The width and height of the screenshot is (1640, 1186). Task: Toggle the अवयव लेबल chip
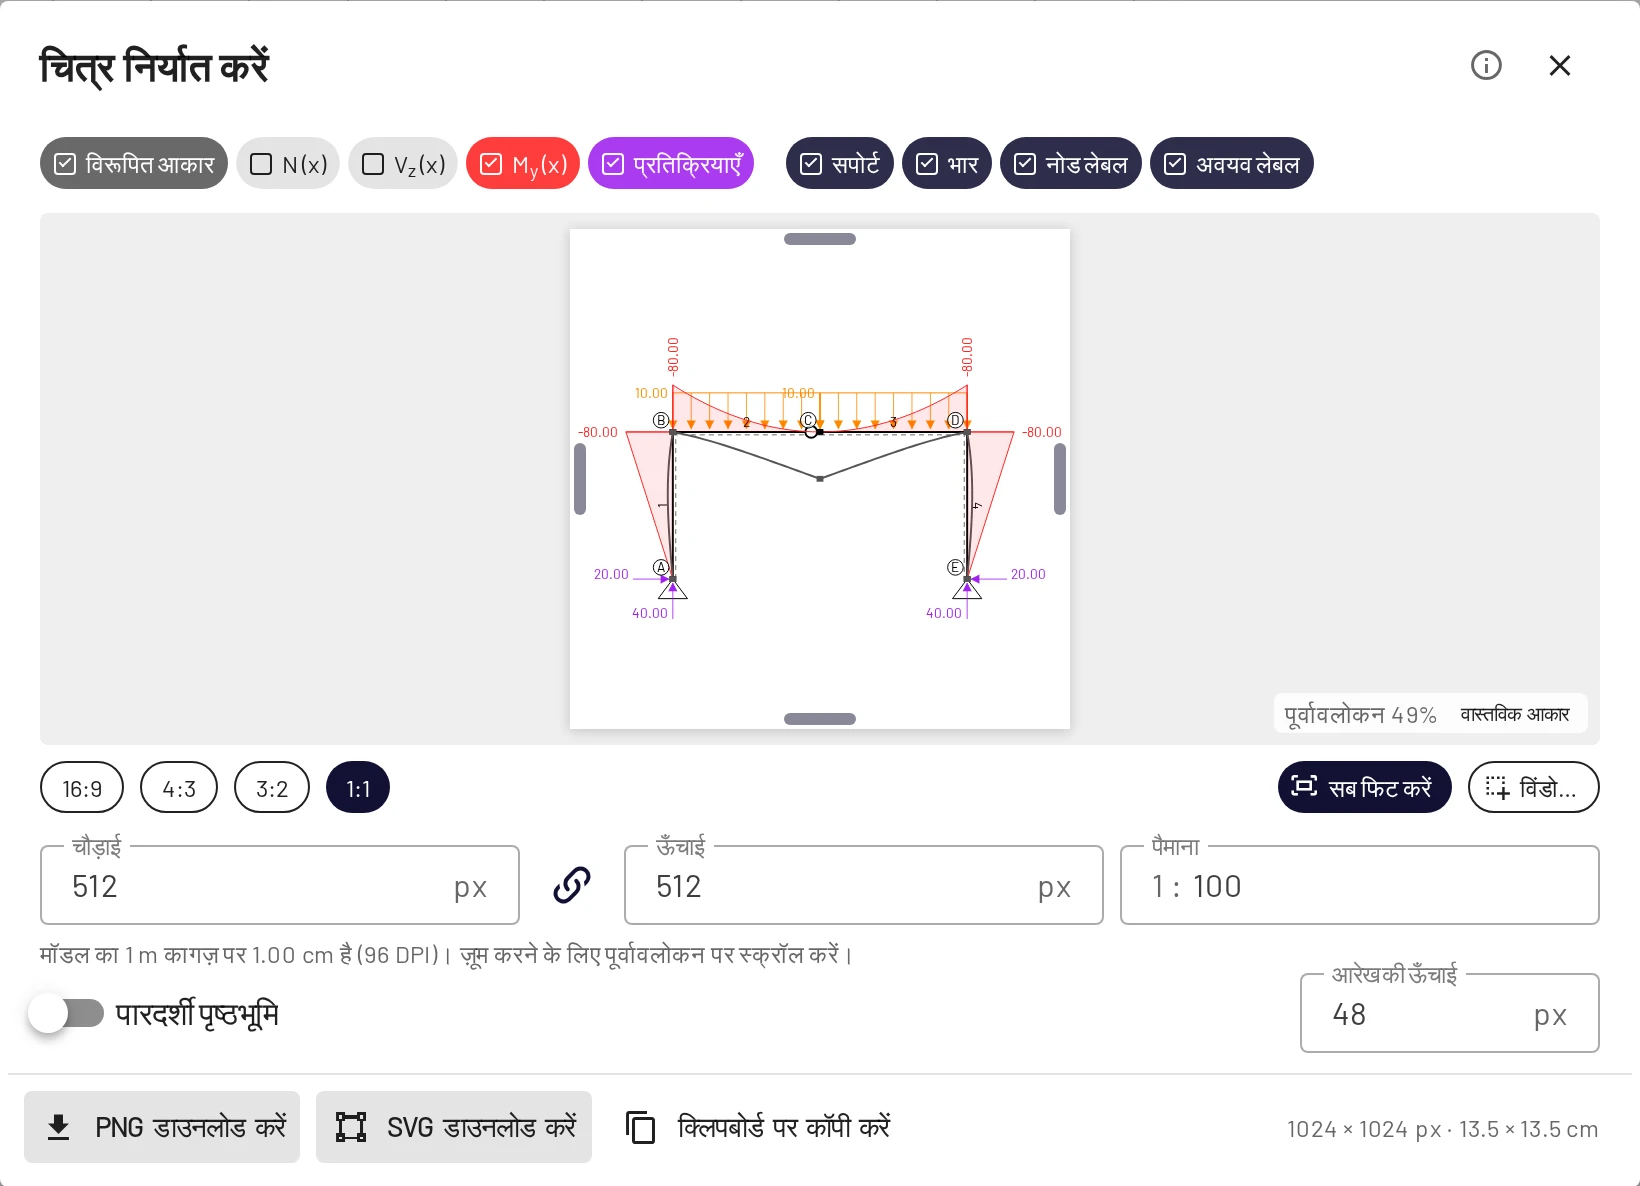pos(1232,163)
